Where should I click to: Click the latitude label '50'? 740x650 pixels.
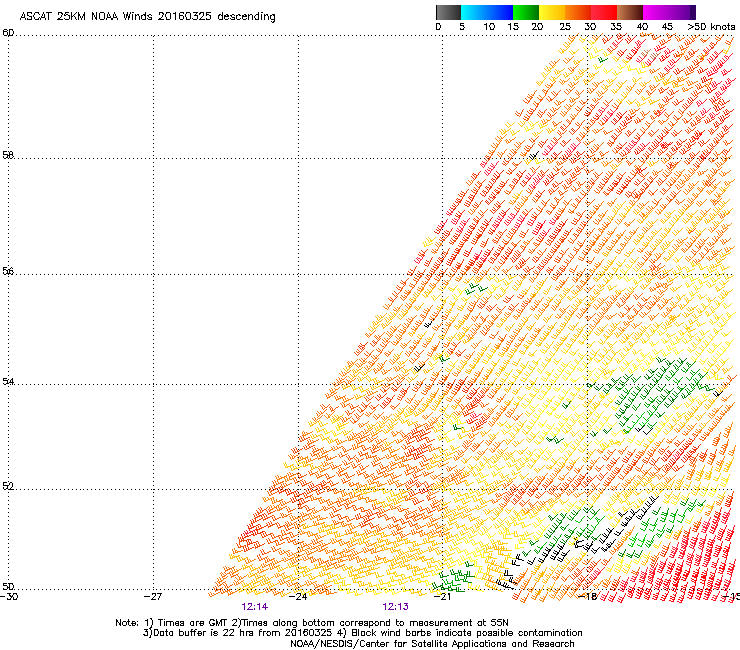[8, 587]
